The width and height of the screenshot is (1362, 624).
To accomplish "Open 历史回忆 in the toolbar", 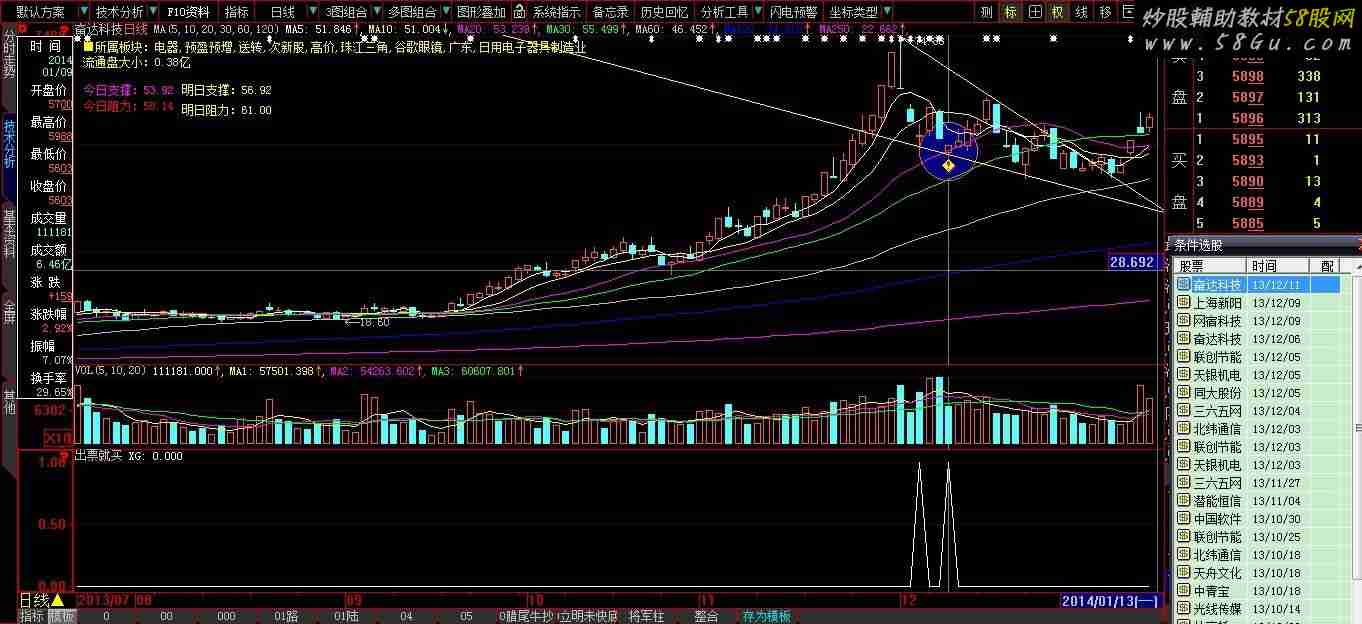I will (665, 12).
